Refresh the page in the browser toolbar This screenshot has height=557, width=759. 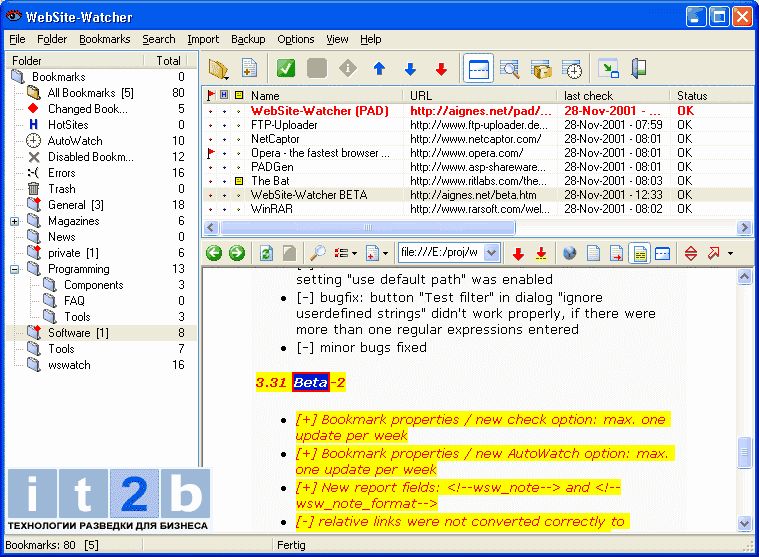(266, 253)
